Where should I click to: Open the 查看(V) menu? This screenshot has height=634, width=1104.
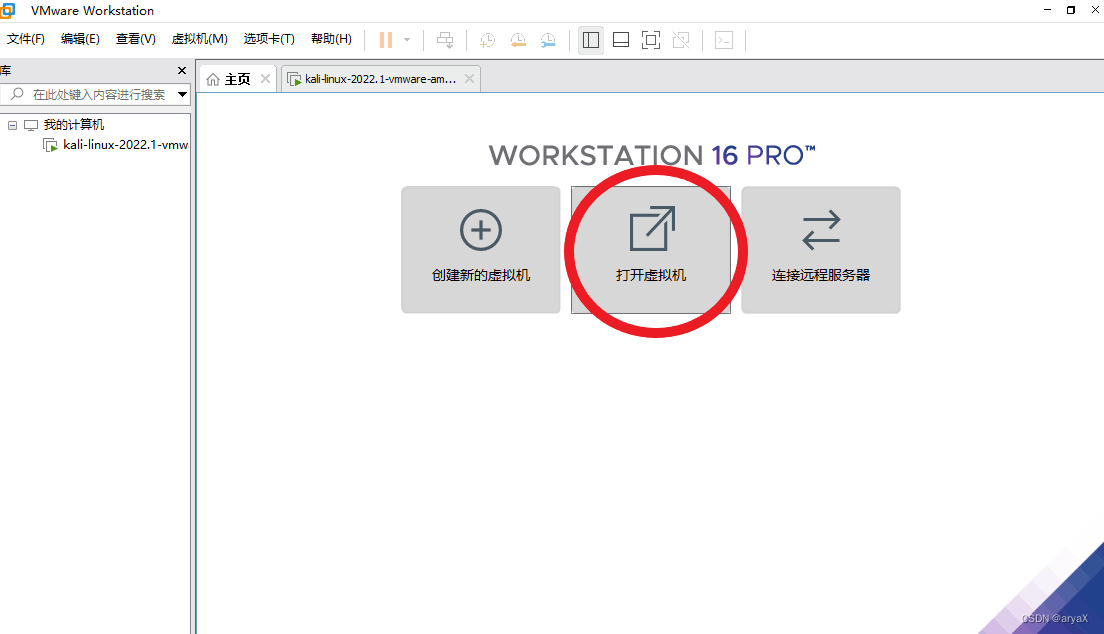(x=136, y=39)
